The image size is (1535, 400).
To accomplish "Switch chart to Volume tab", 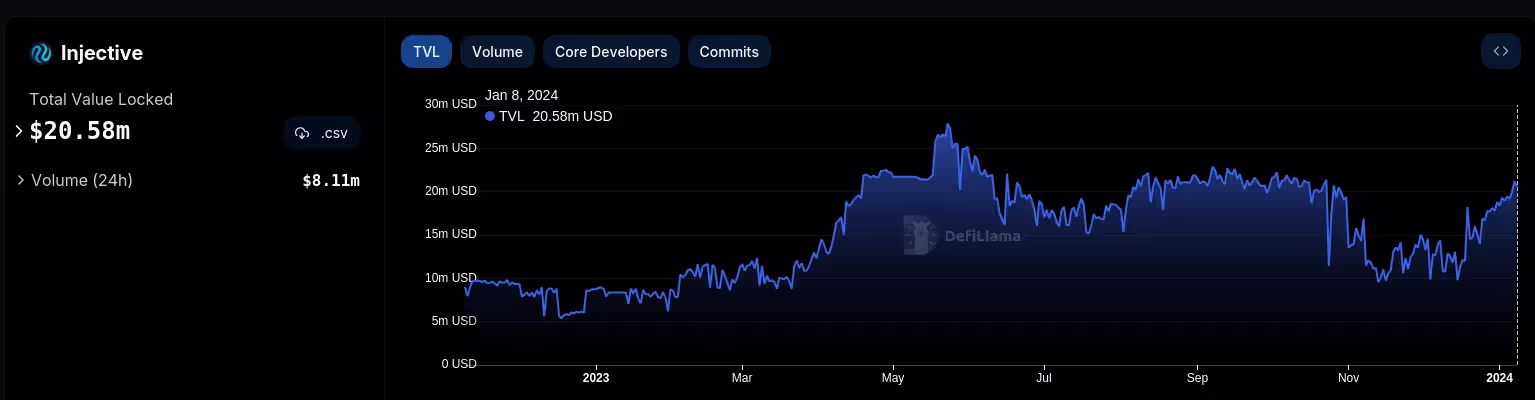I will click(x=497, y=52).
